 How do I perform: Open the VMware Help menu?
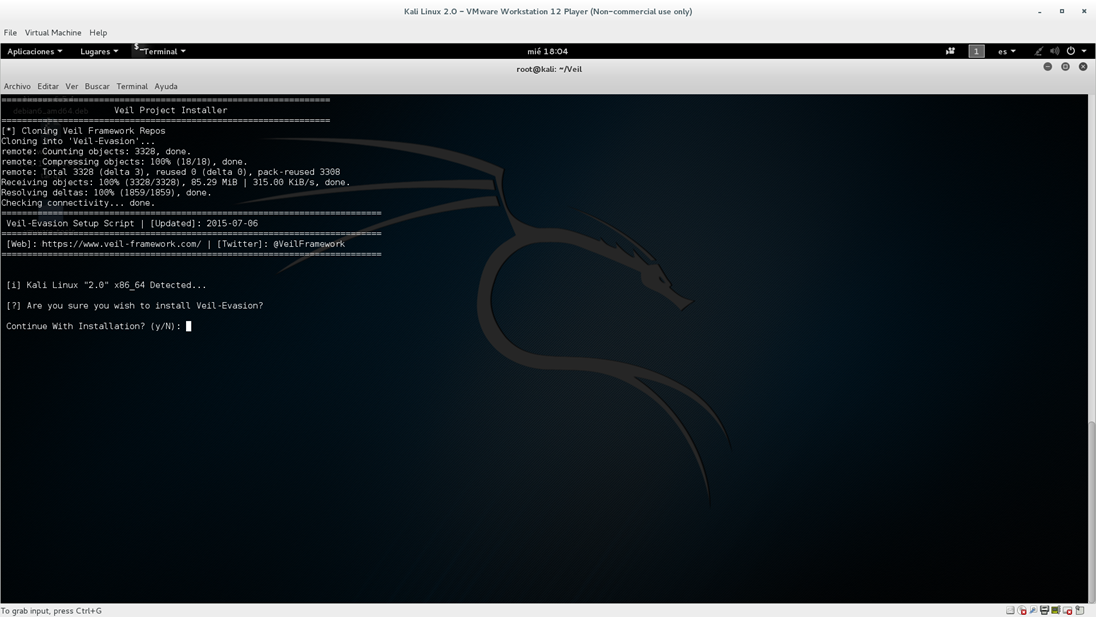click(x=98, y=33)
